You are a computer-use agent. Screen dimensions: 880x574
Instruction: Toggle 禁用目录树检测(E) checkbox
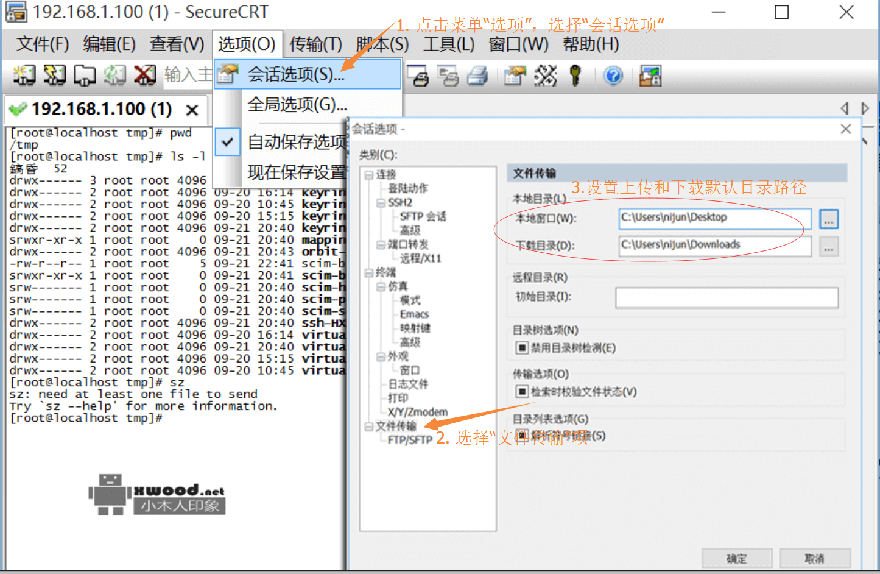522,348
